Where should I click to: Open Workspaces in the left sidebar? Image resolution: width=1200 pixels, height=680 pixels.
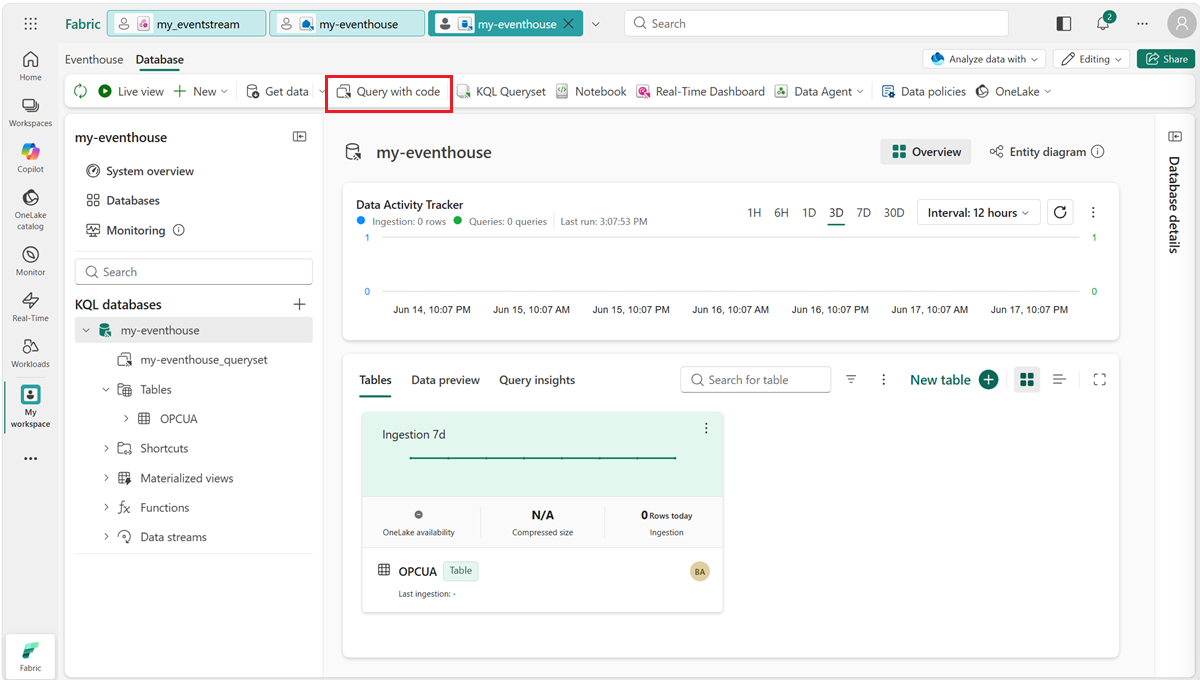pos(30,112)
